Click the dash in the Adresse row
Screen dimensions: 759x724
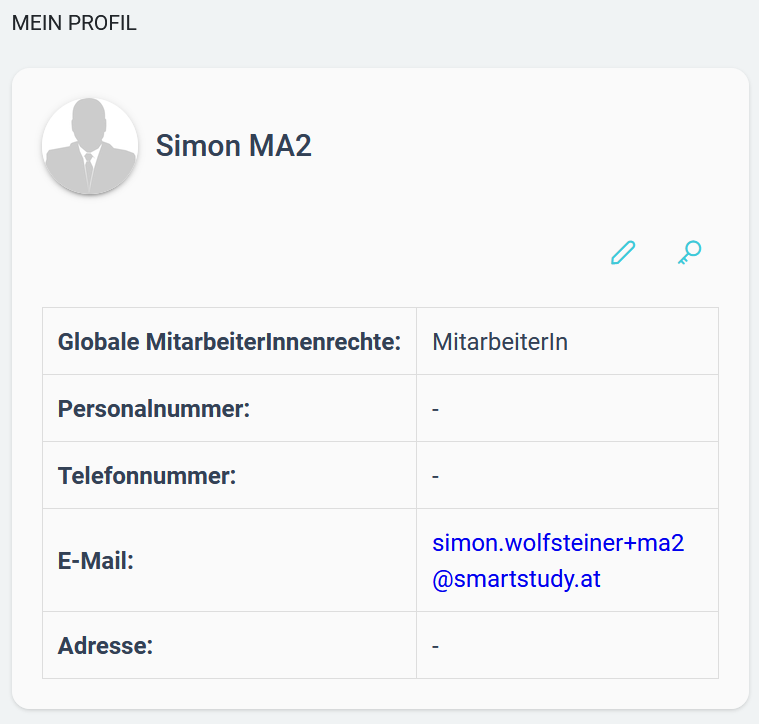435,646
